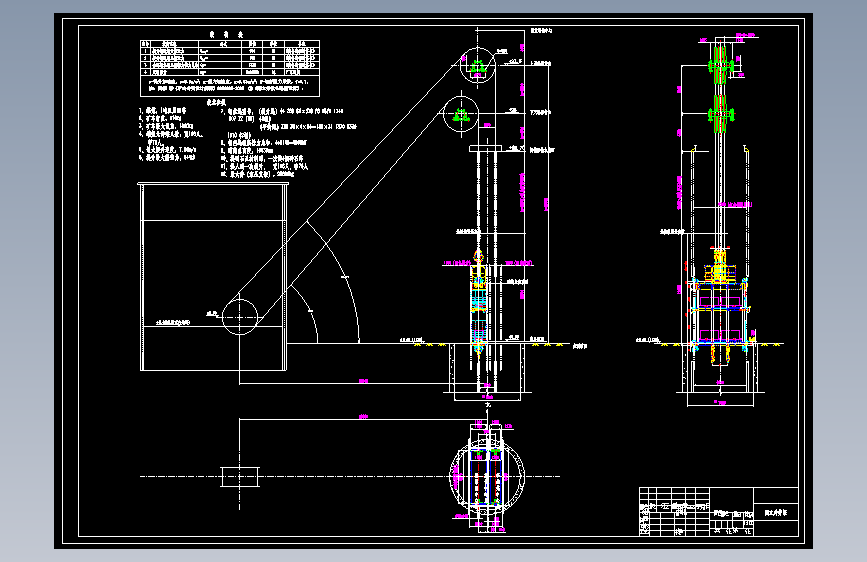Click the numbered technical notes text block

click(x=248, y=142)
